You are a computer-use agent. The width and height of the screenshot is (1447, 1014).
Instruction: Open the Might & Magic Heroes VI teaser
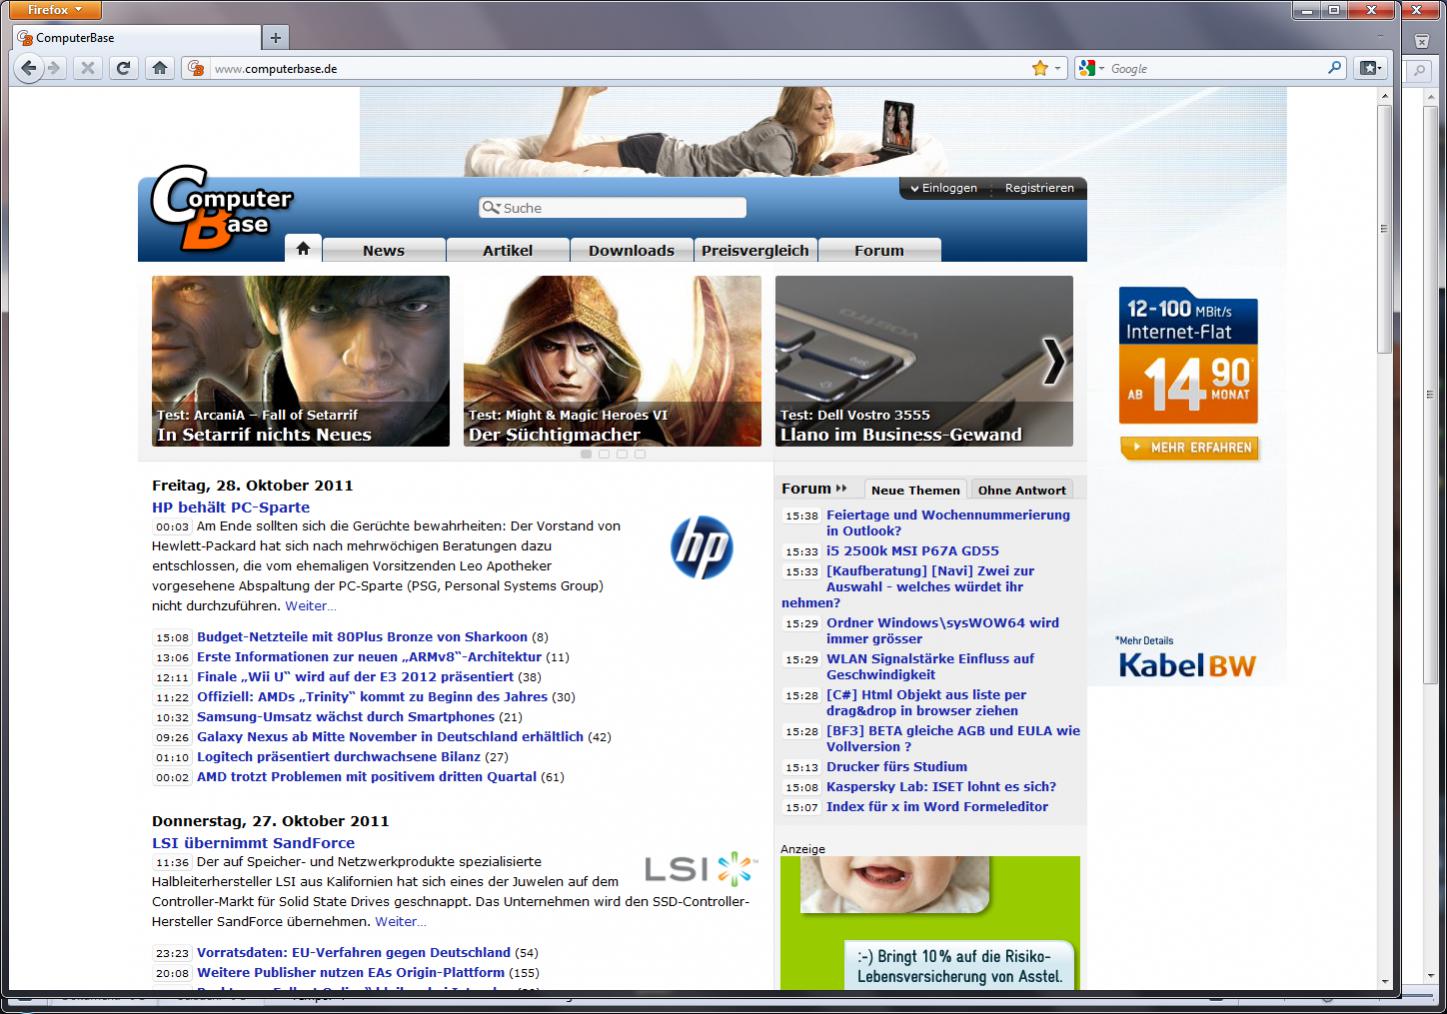tap(612, 361)
